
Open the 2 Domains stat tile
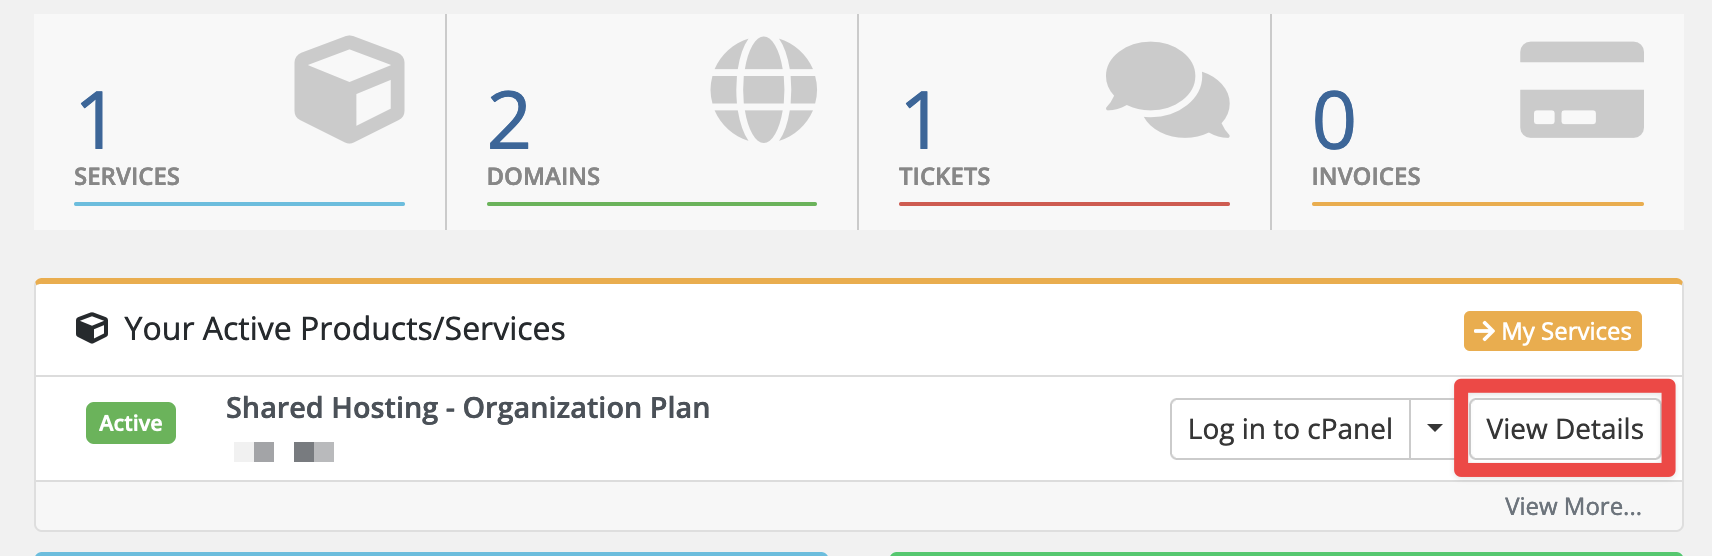[652, 122]
